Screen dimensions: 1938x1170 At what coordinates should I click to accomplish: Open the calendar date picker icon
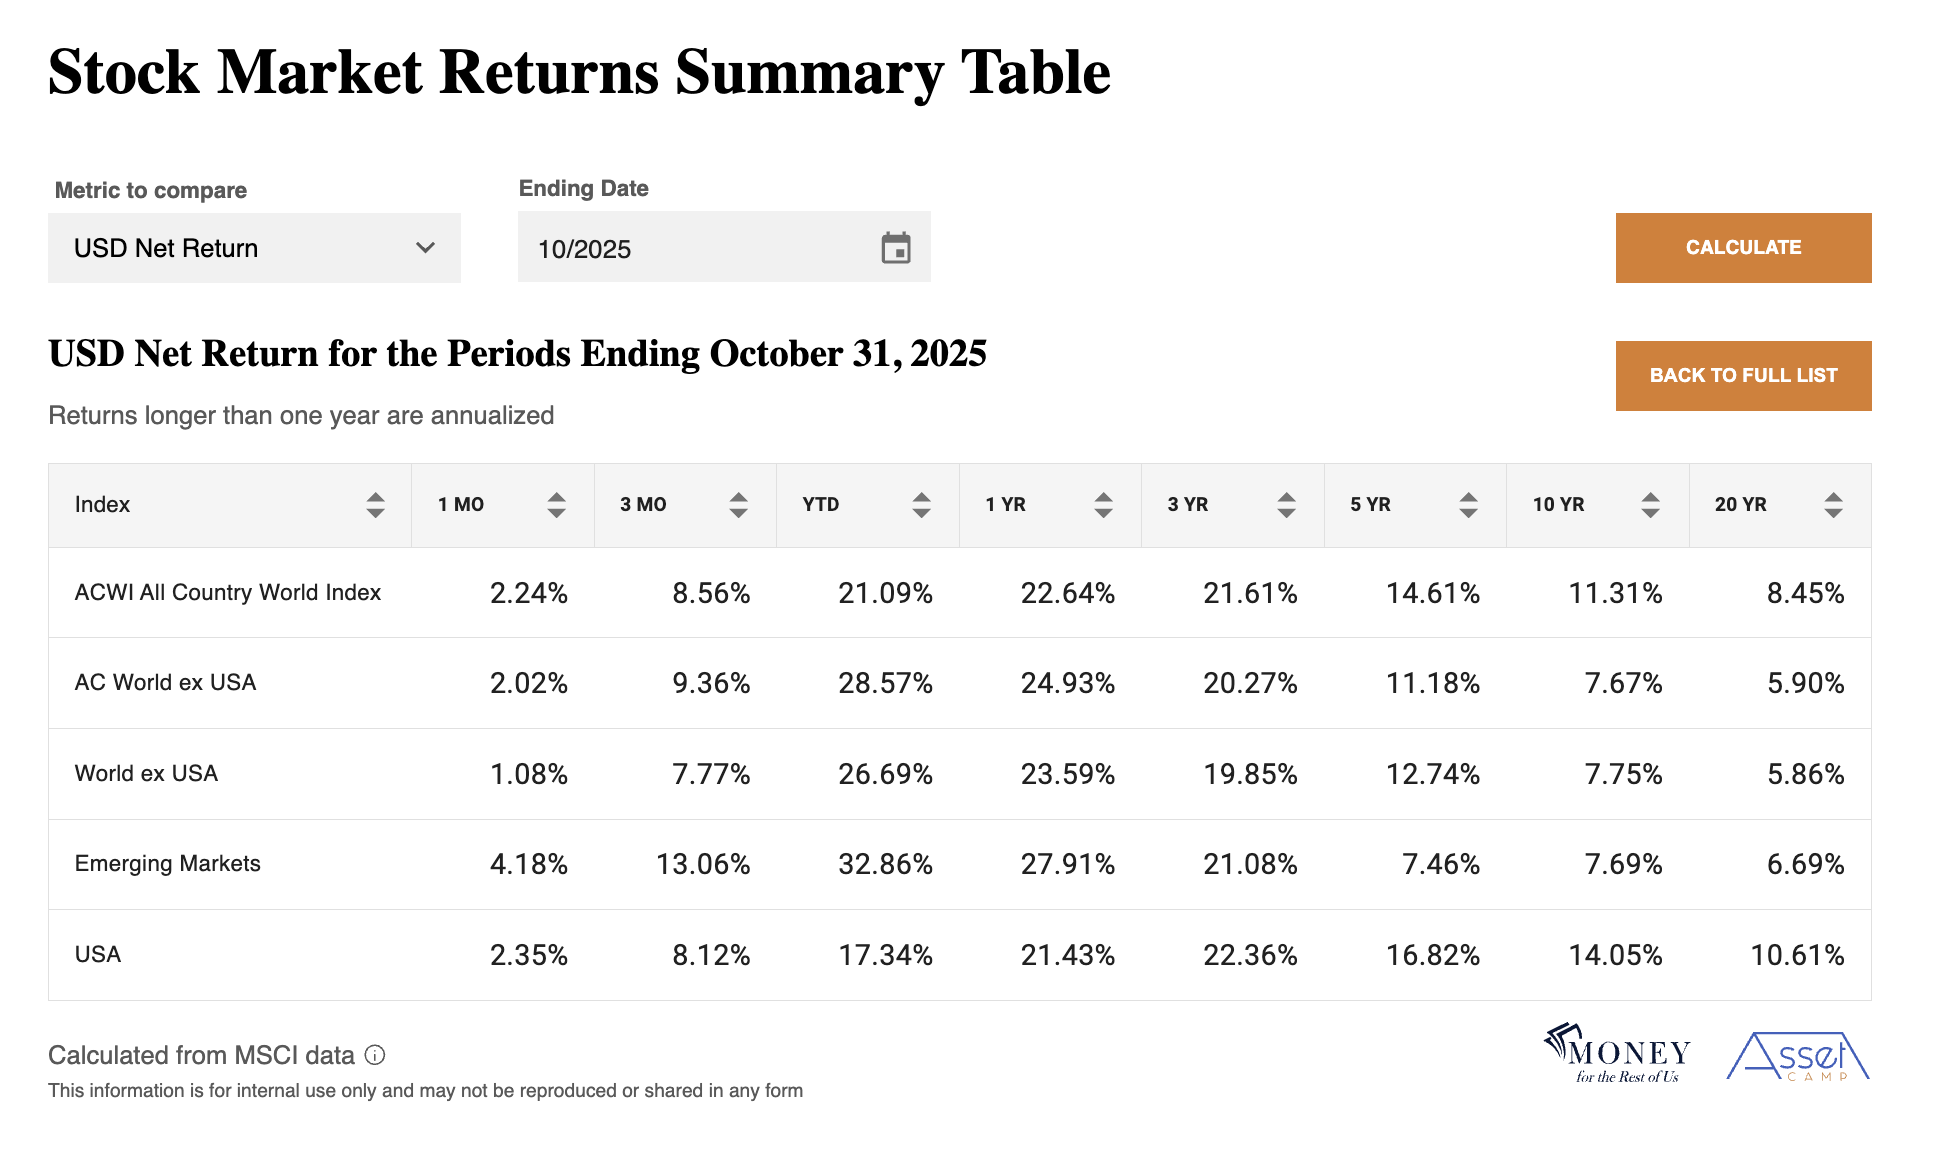tap(895, 248)
